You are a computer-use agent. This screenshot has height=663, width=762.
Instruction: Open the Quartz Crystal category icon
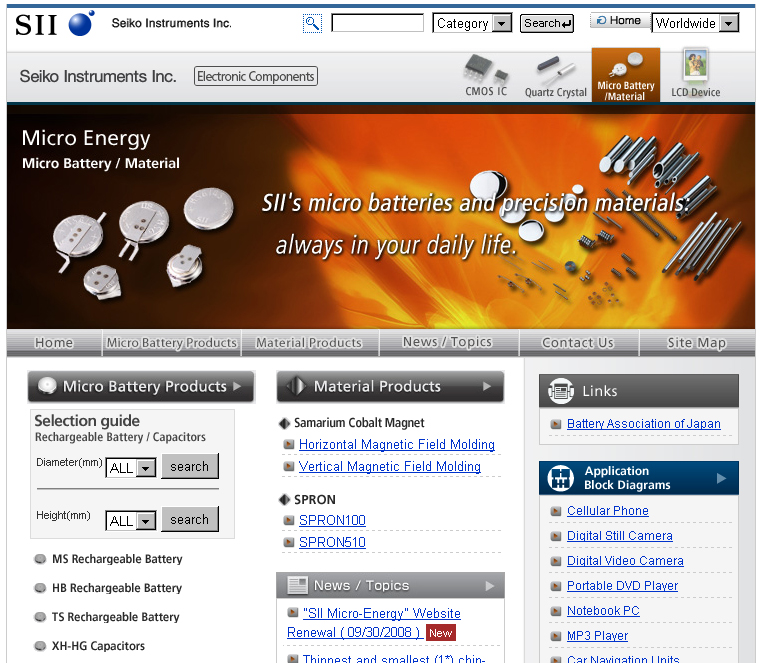click(555, 76)
